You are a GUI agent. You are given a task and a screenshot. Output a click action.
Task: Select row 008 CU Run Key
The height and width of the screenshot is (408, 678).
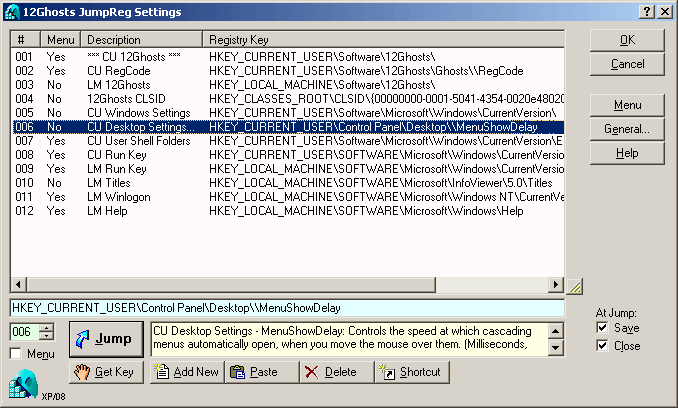pyautogui.click(x=287, y=155)
